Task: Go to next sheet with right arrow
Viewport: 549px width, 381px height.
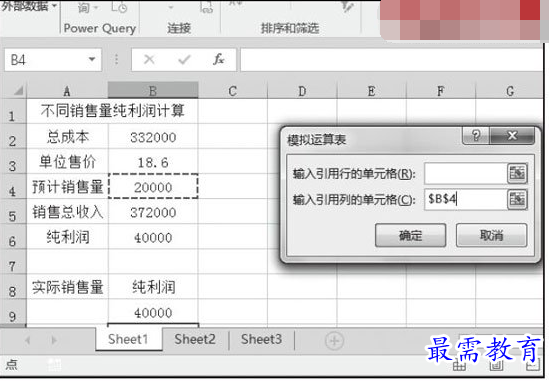Action: click(54, 340)
